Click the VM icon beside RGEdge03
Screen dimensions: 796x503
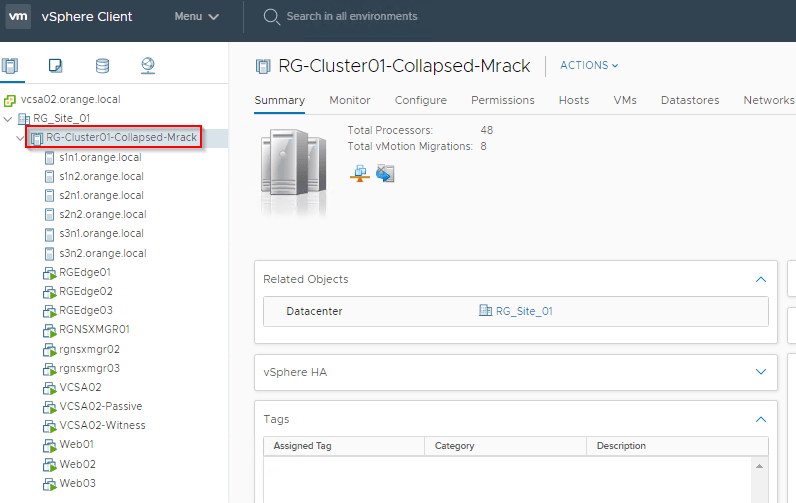pos(49,311)
